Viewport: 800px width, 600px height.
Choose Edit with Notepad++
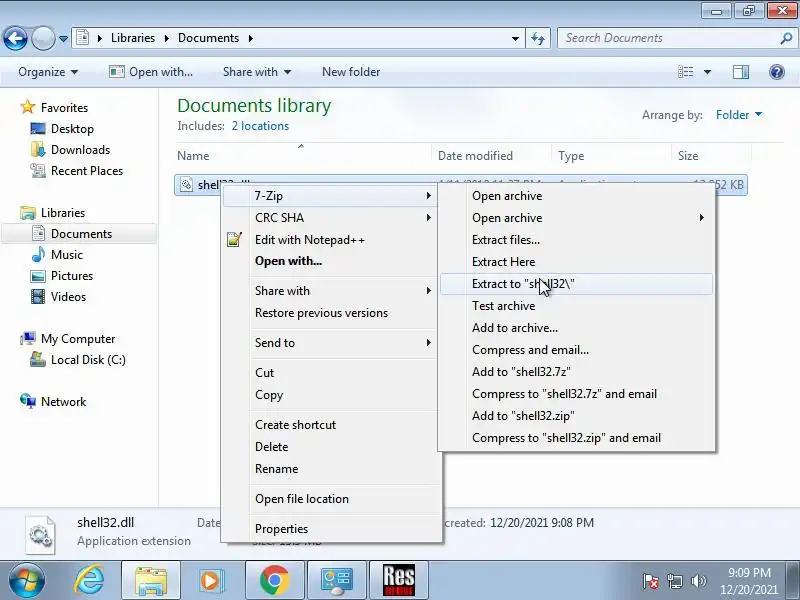click(x=330, y=240)
